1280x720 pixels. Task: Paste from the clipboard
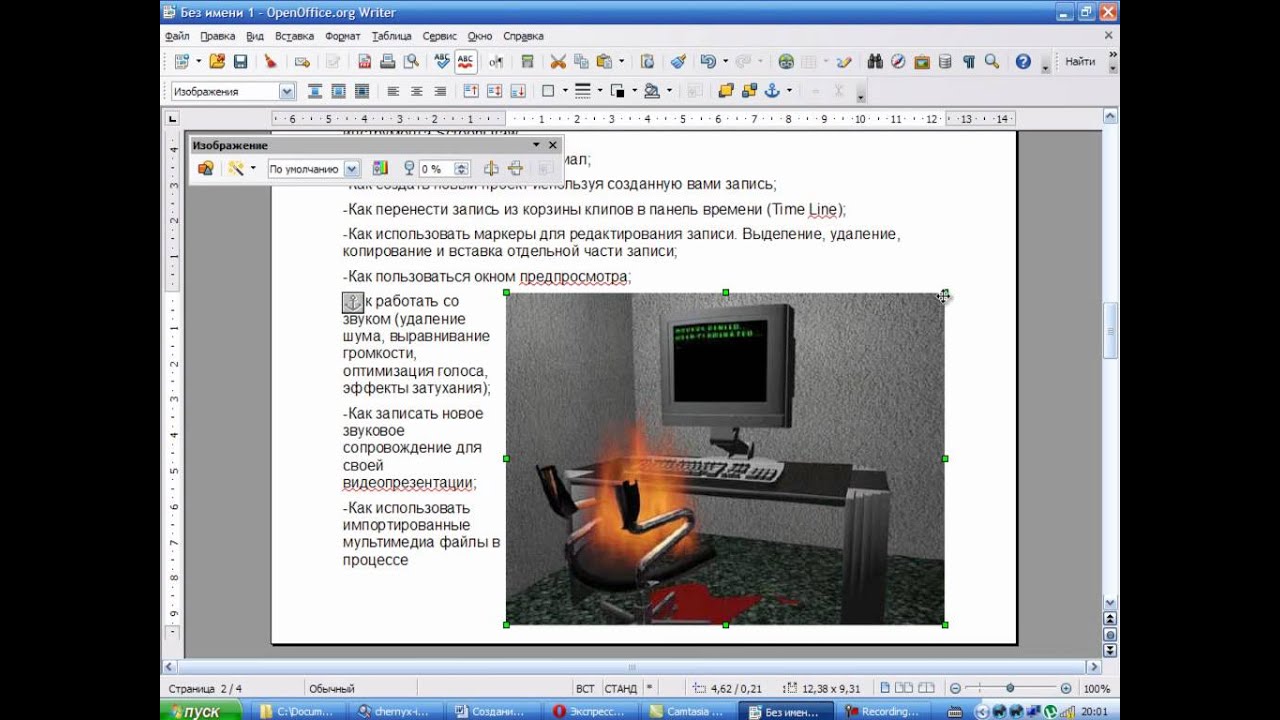click(x=605, y=62)
